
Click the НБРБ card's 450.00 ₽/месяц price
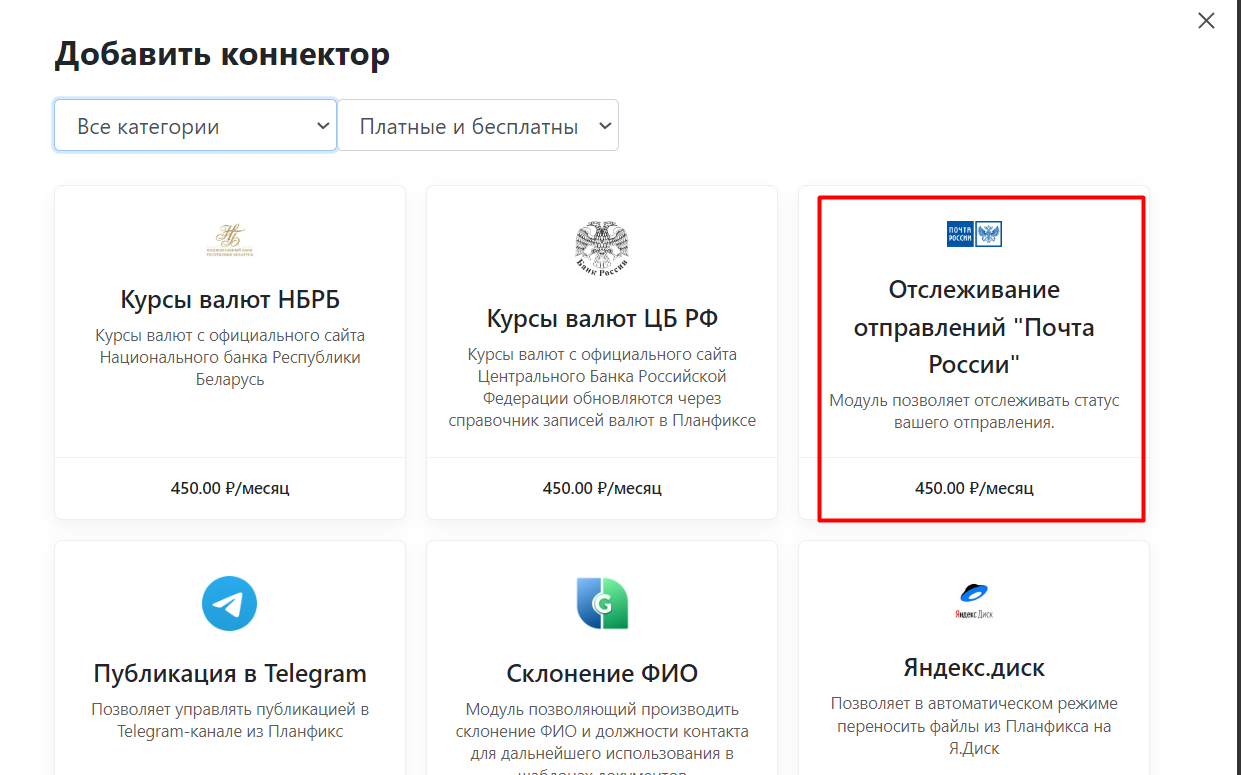click(230, 488)
